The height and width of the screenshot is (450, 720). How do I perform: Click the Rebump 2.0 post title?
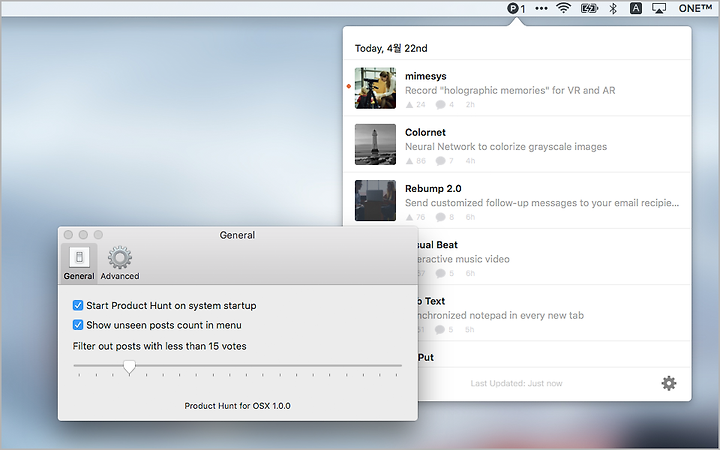coord(433,189)
